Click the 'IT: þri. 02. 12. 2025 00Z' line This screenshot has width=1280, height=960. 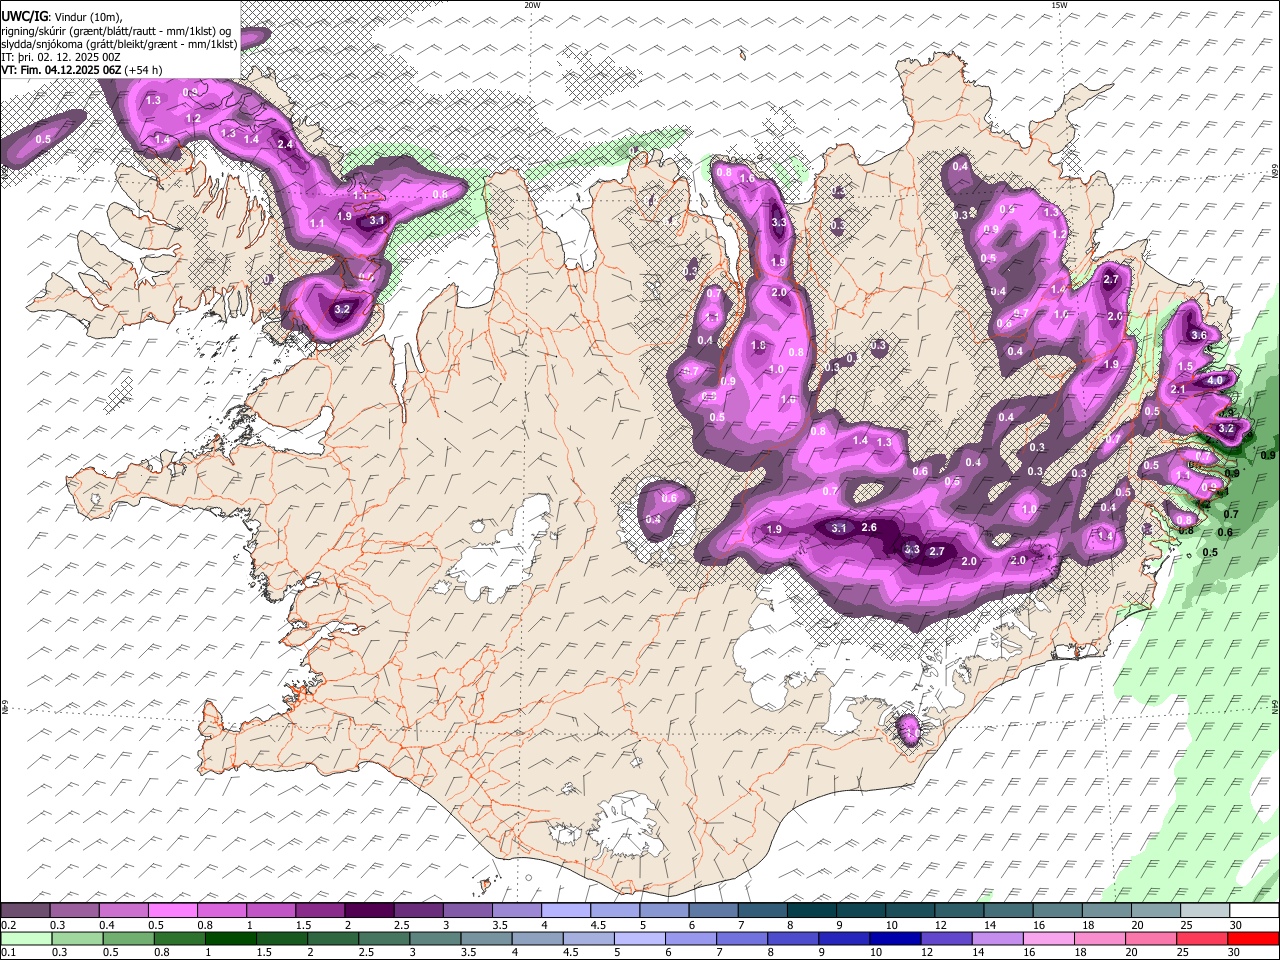[62, 57]
